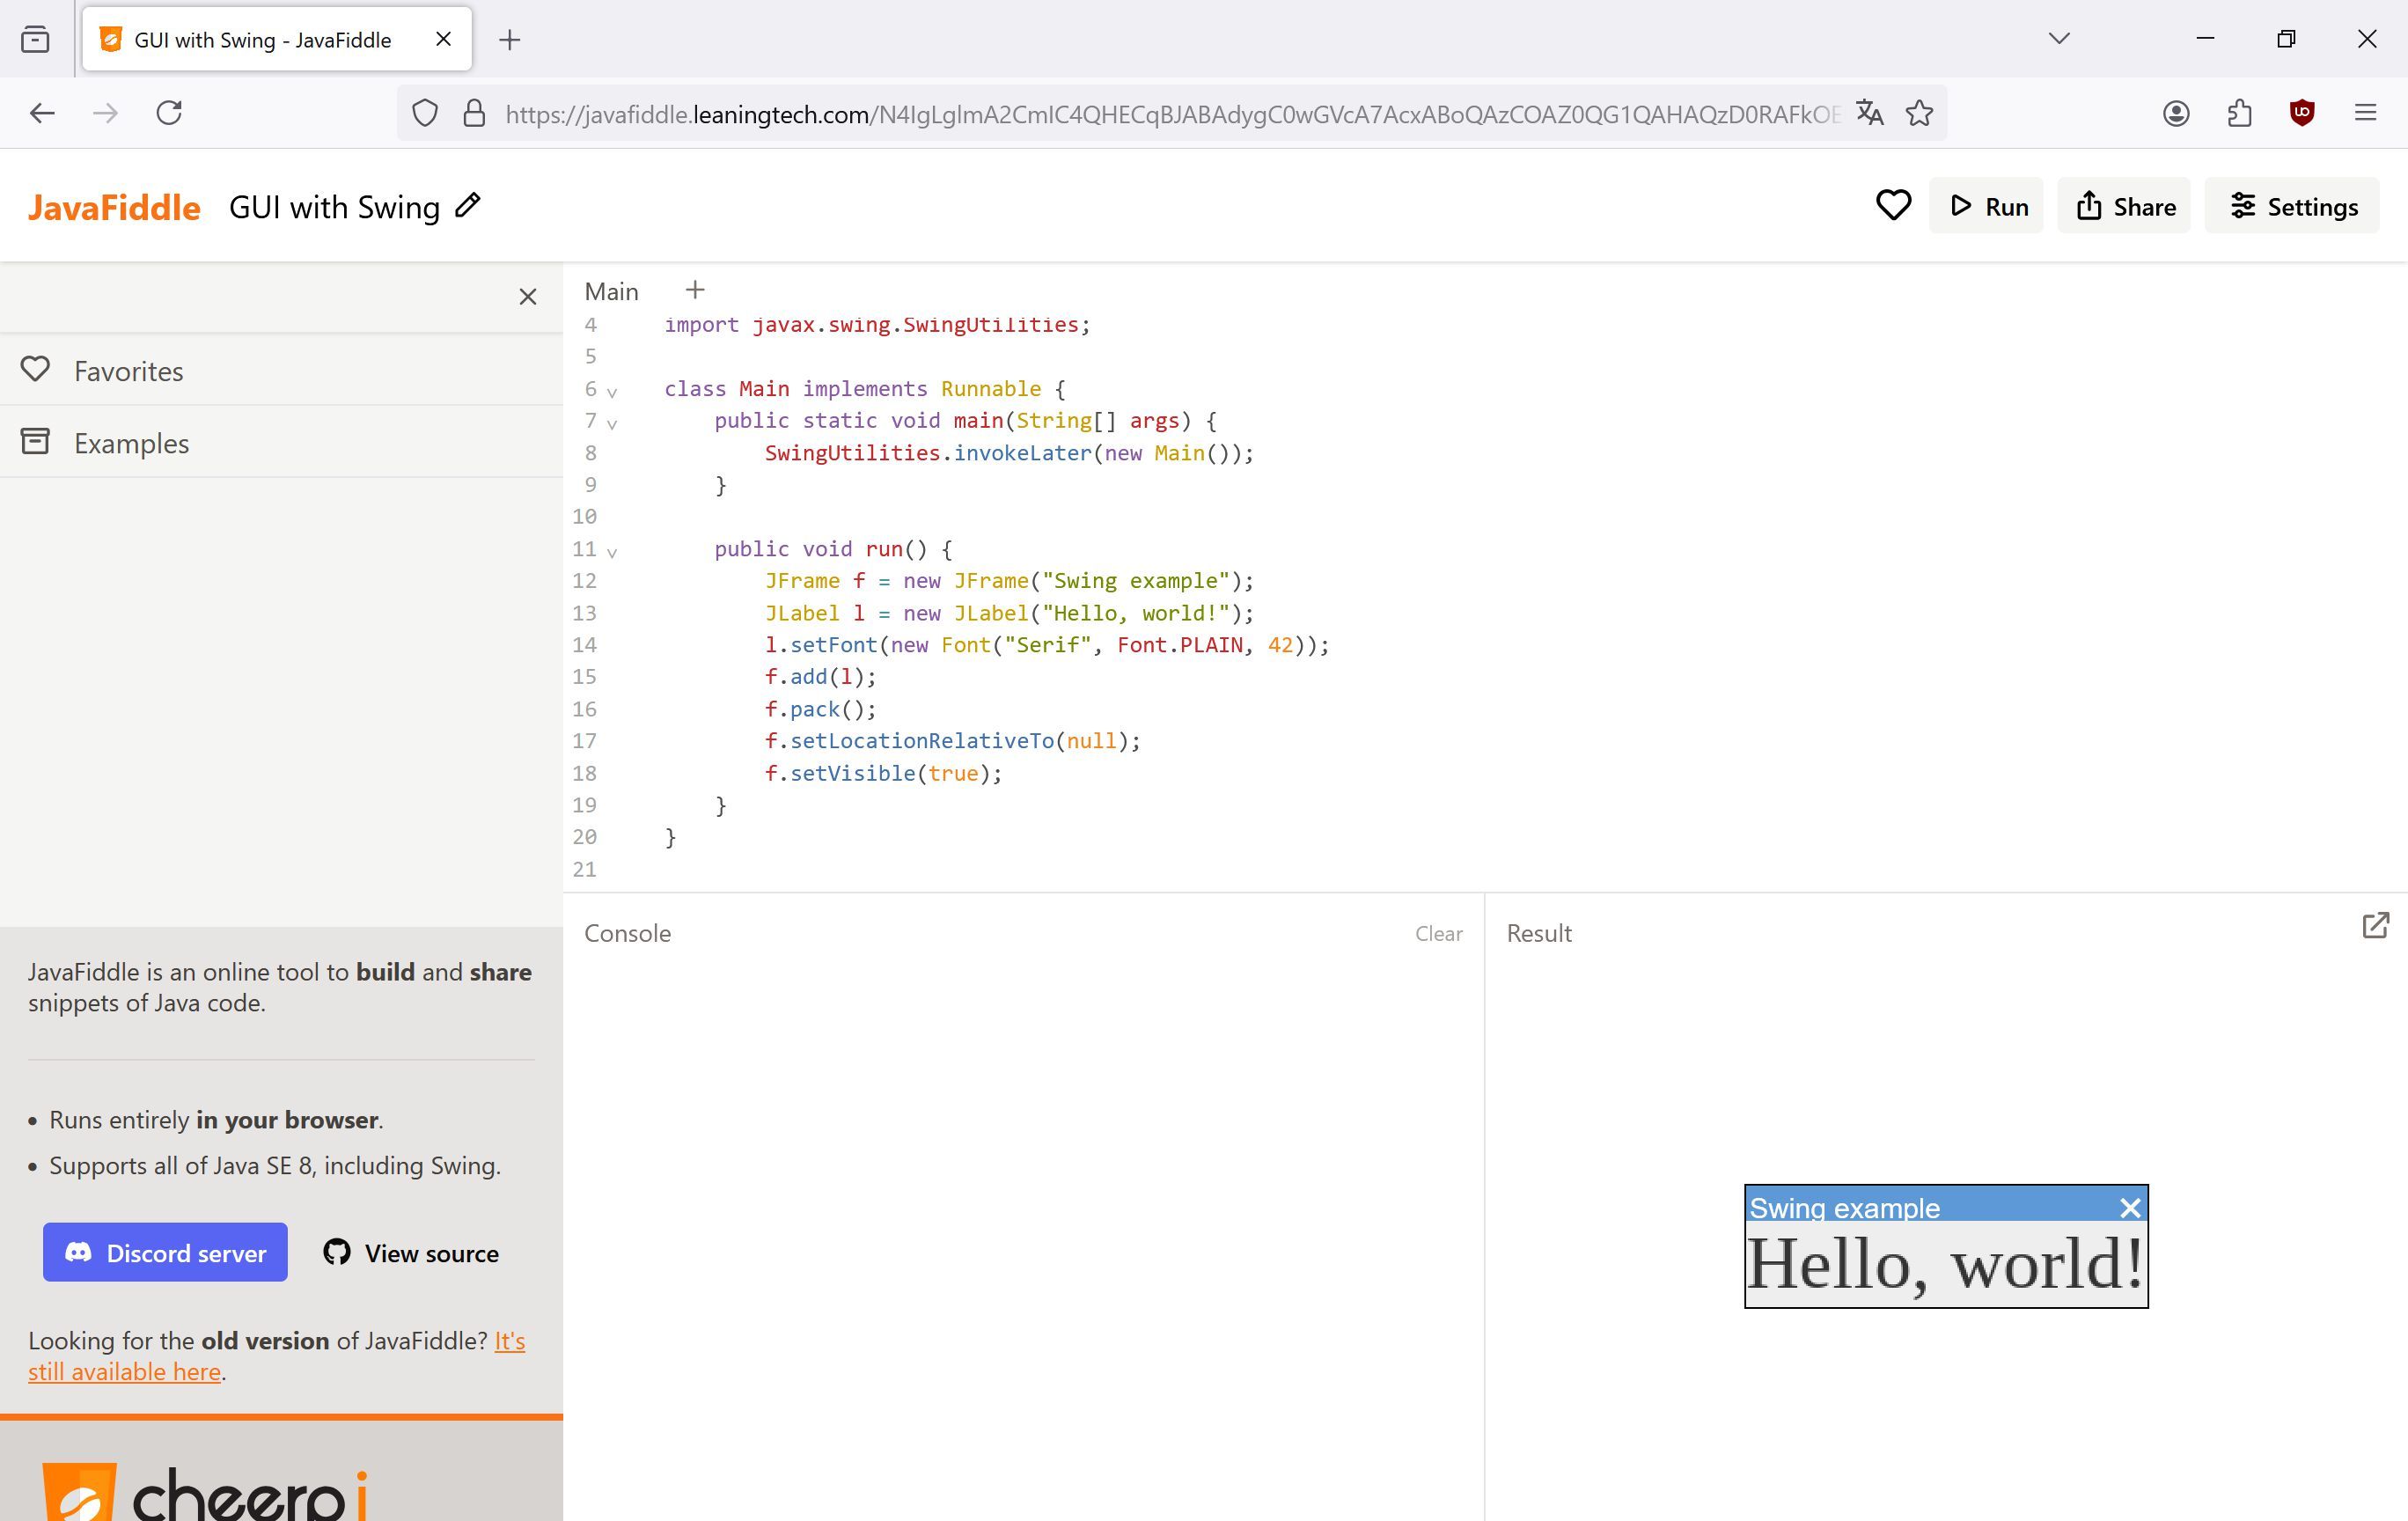Clear the console output
Viewport: 2408px width, 1521px height.
point(1438,933)
